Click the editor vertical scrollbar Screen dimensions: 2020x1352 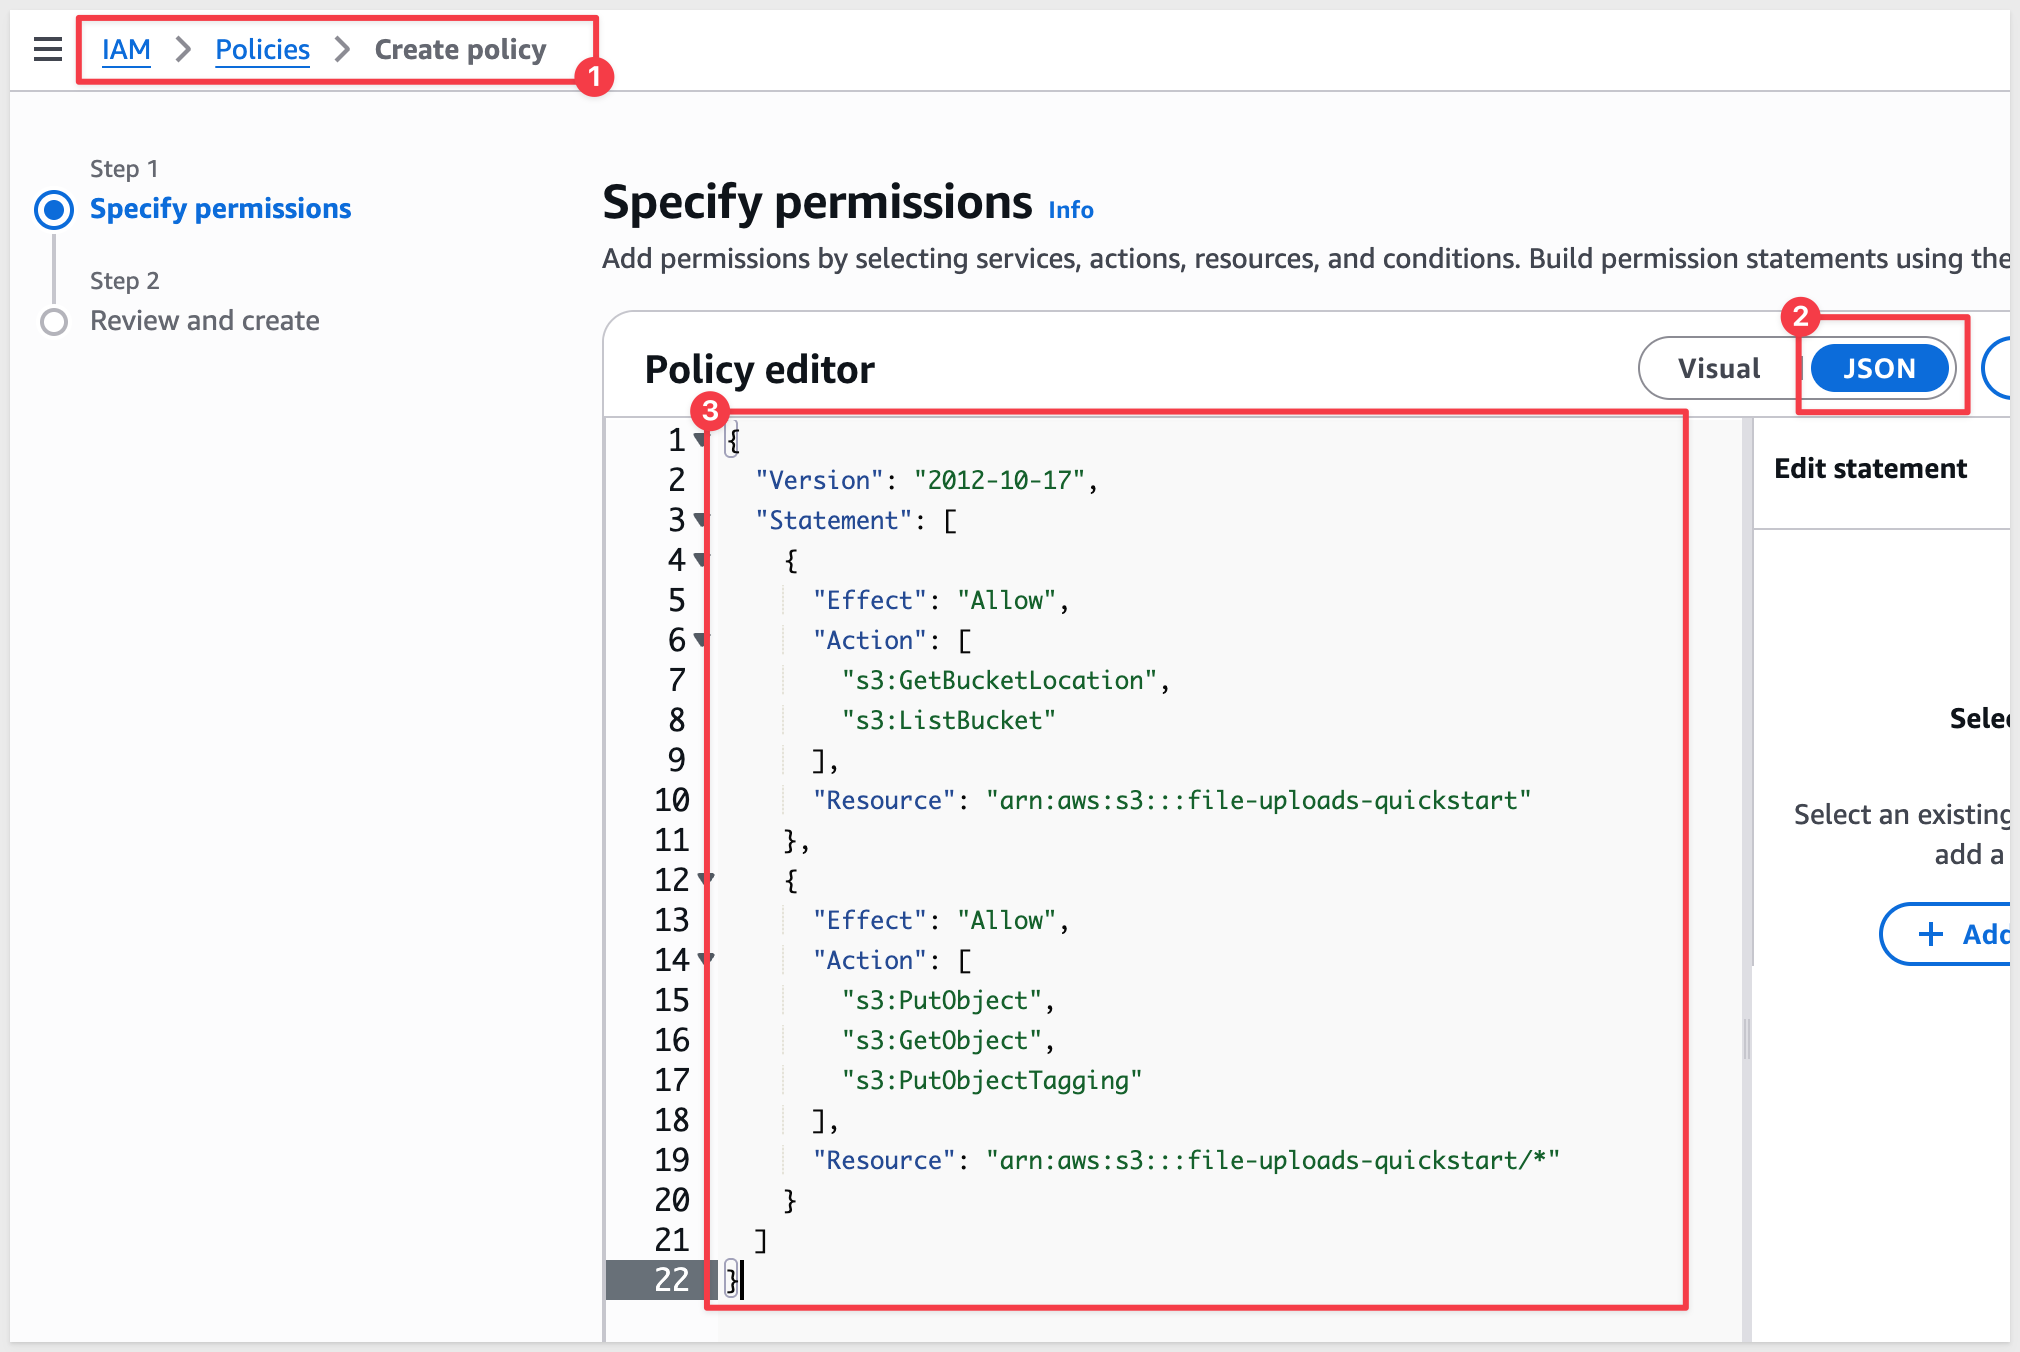click(x=1746, y=700)
